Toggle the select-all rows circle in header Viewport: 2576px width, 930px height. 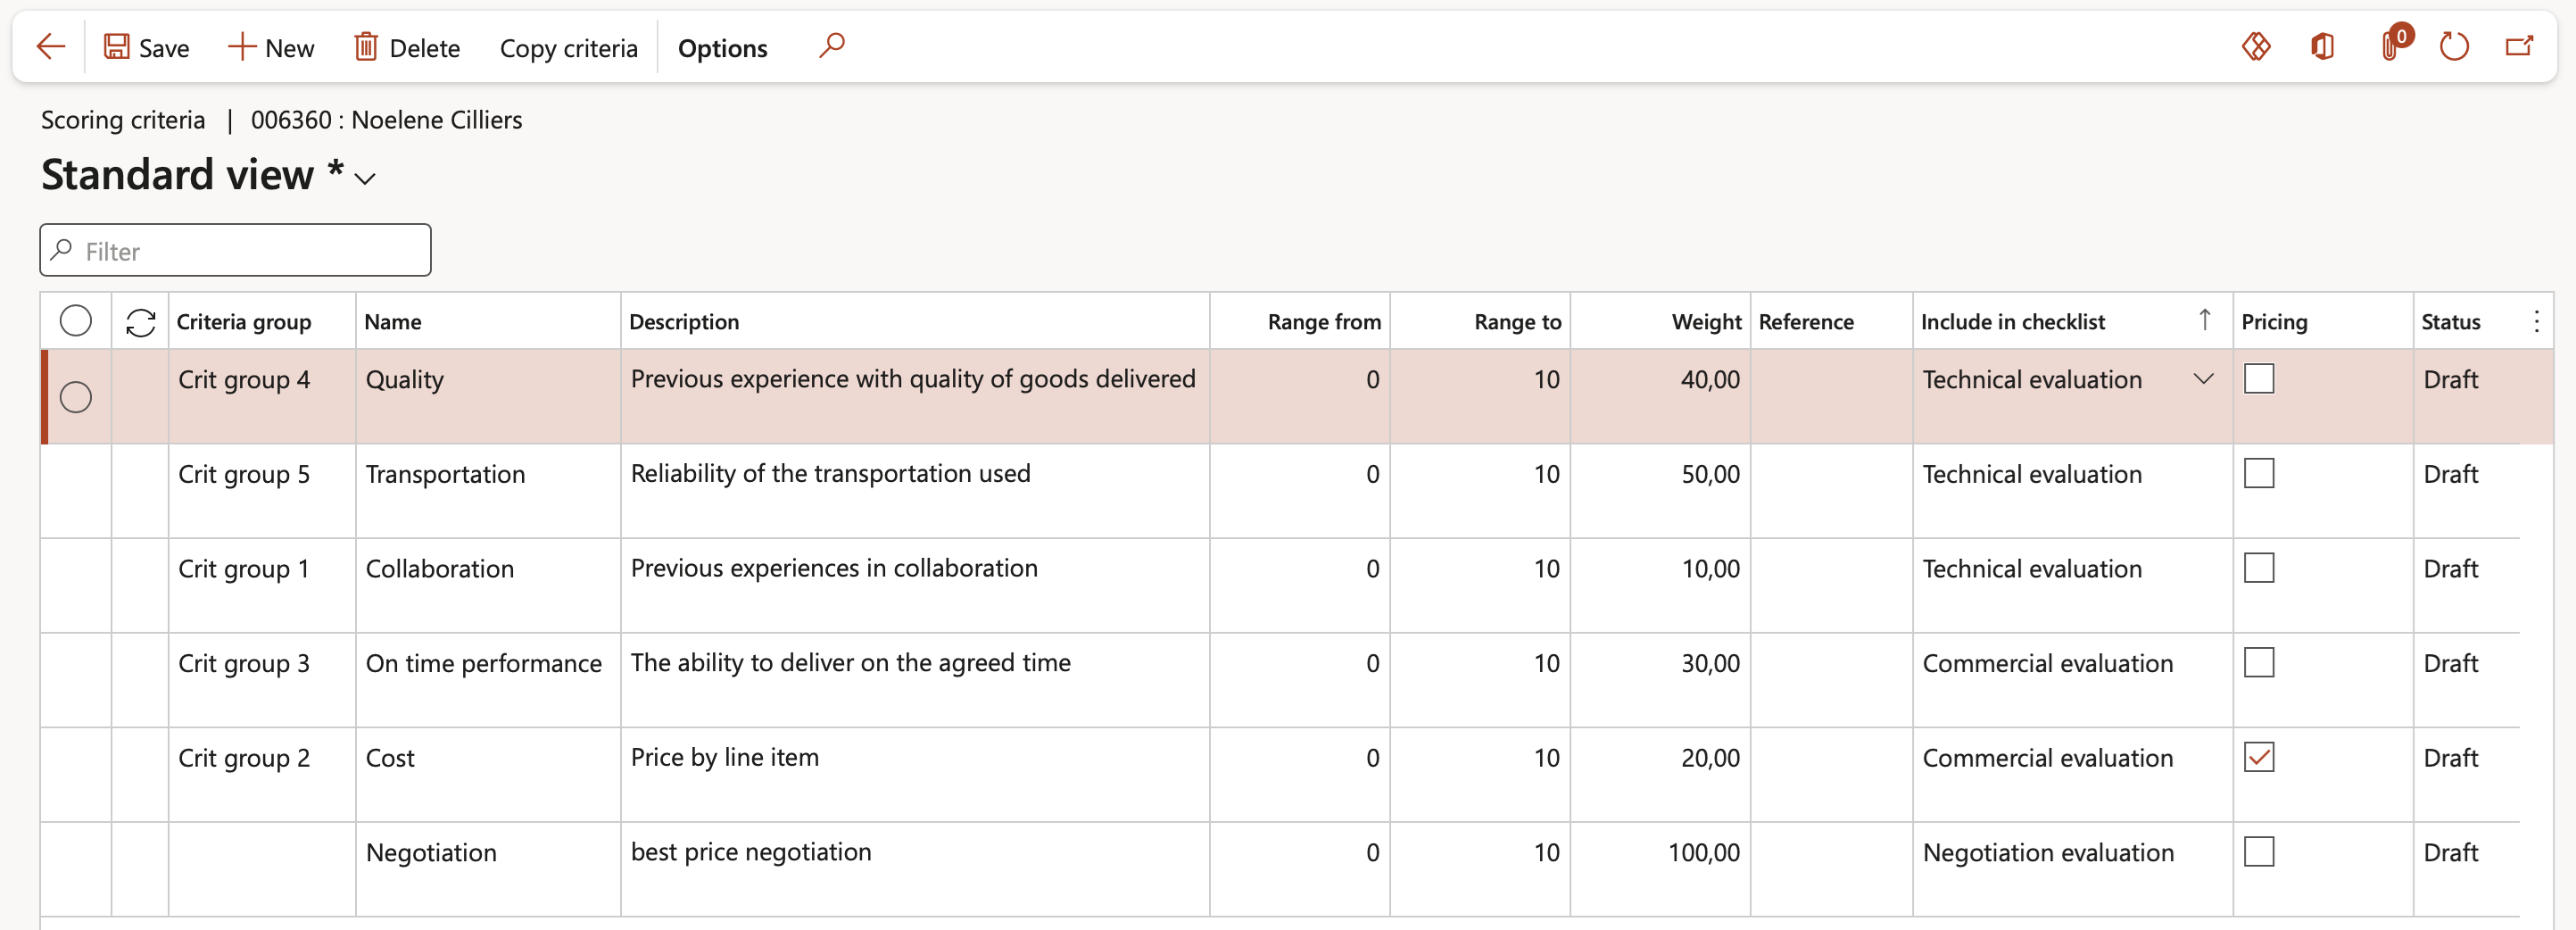[x=76, y=321]
